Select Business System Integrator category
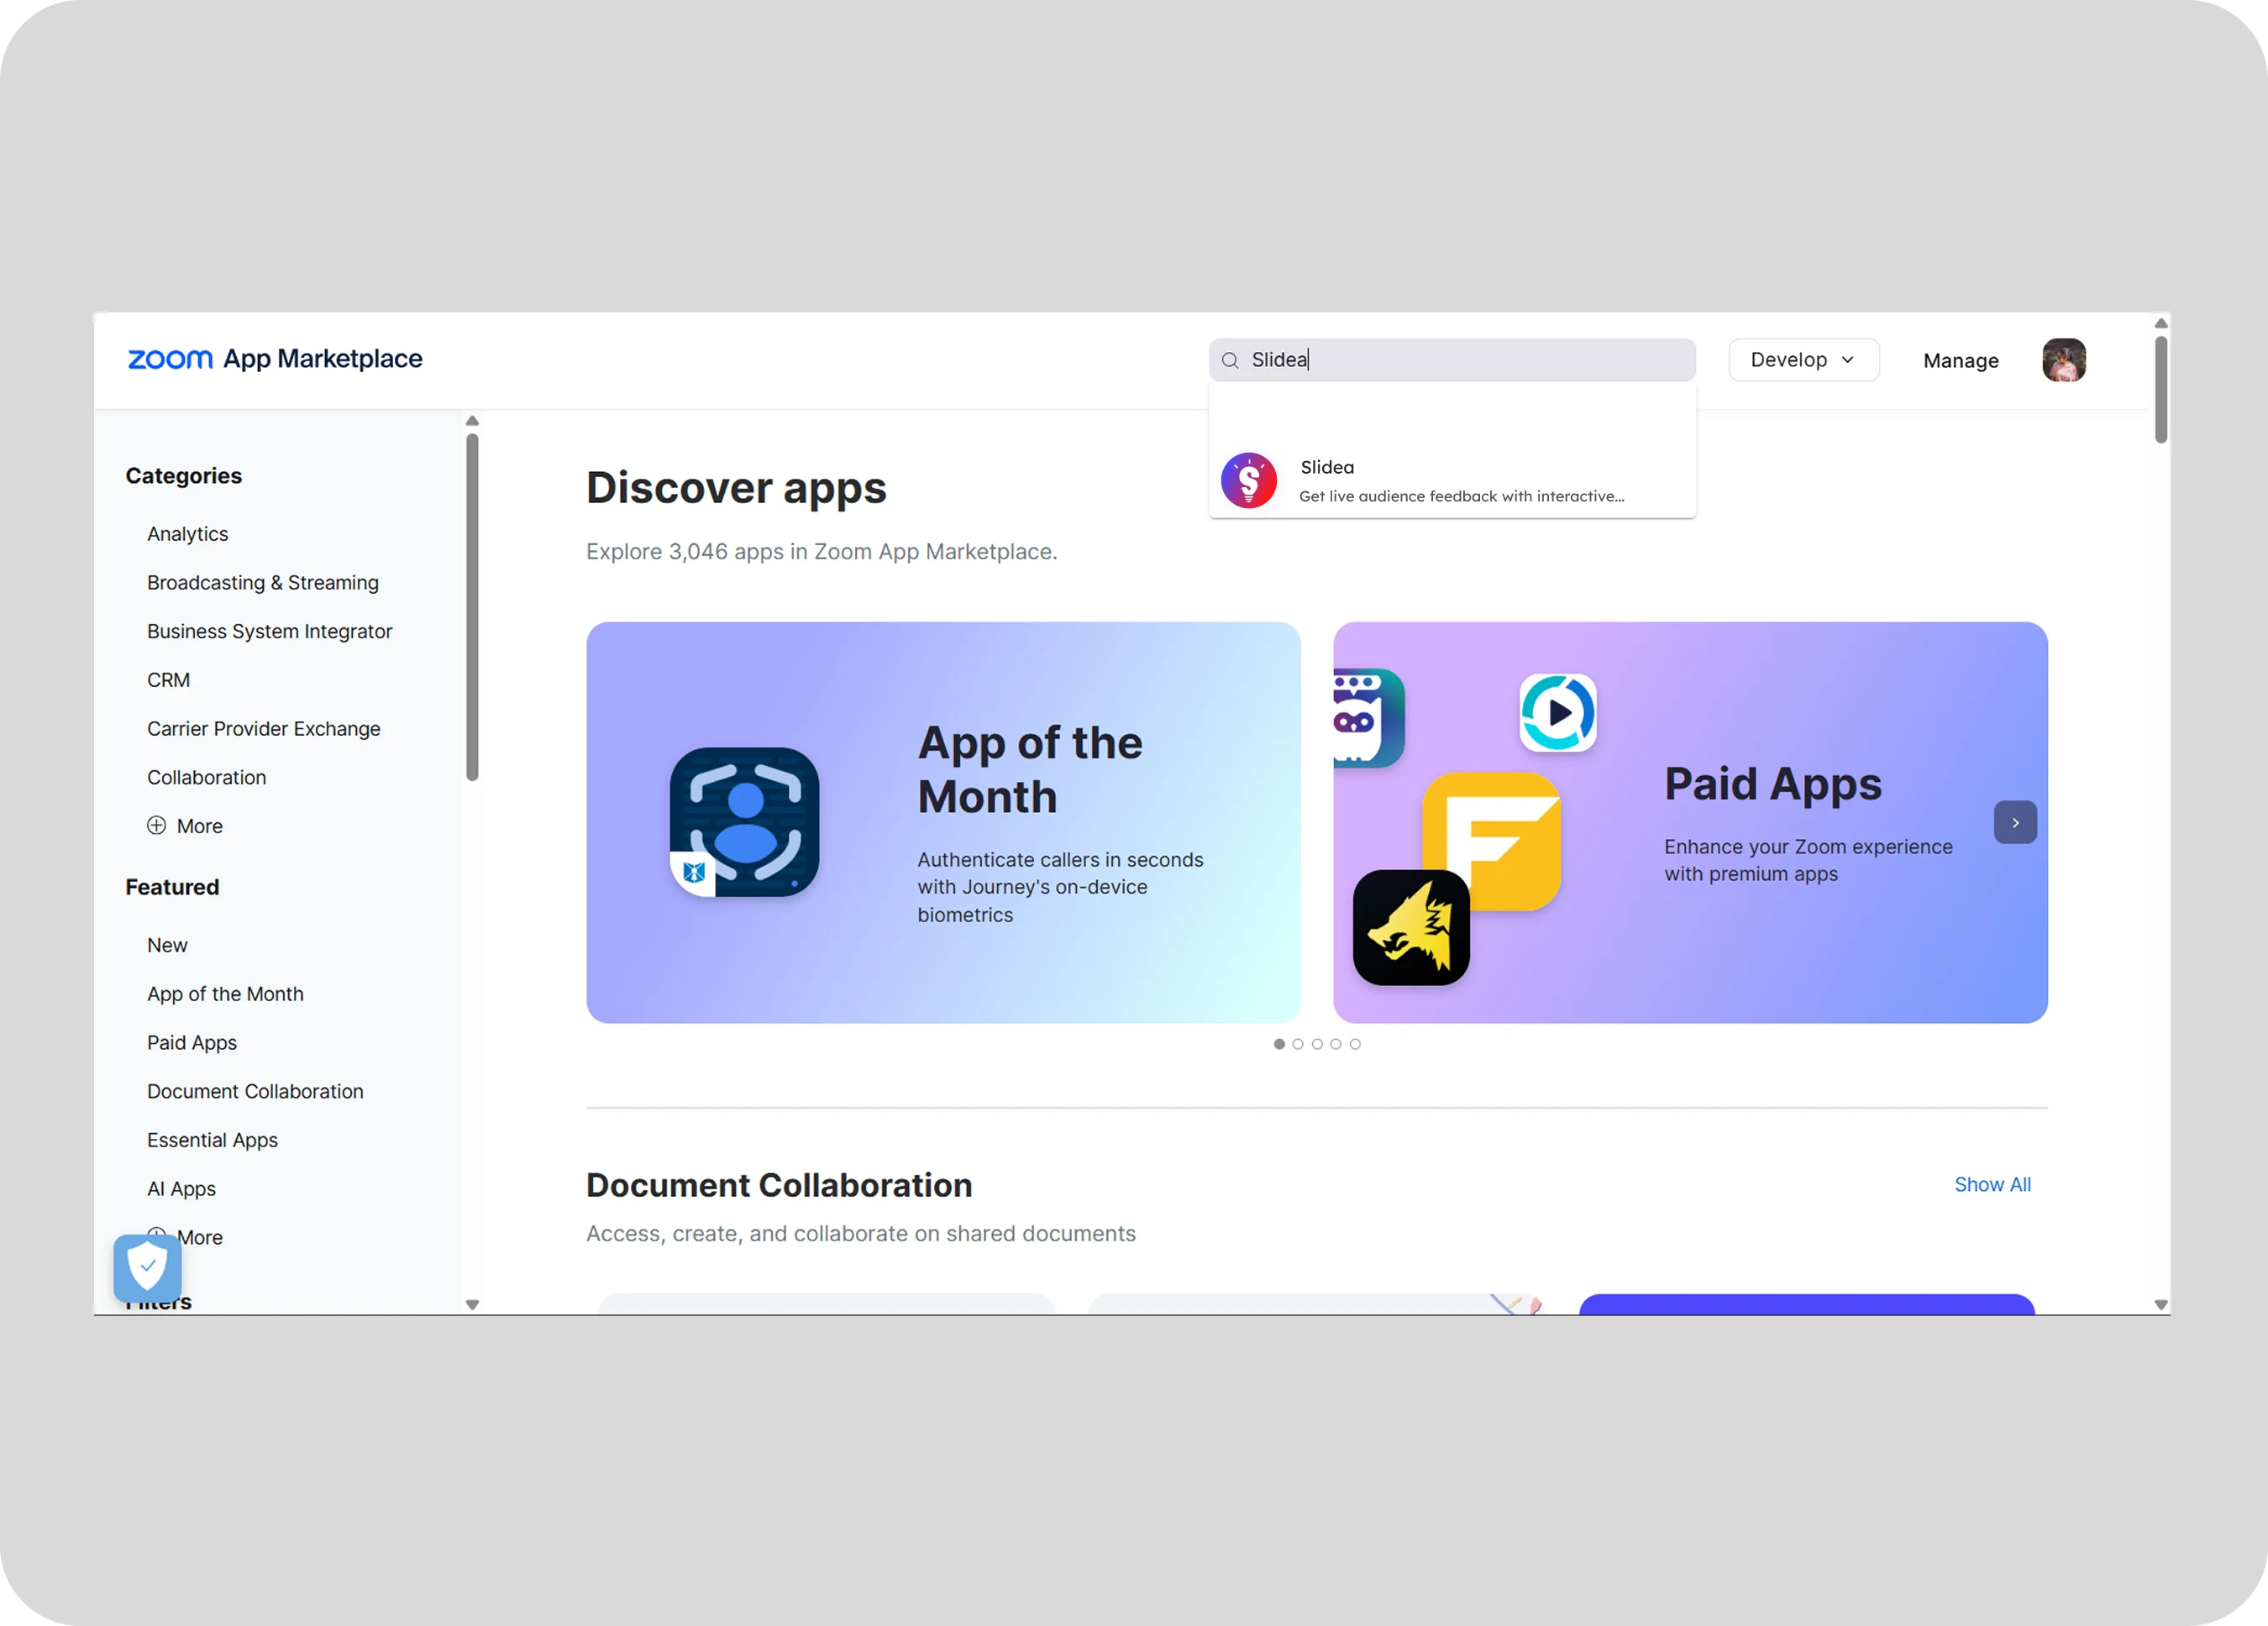 tap(270, 632)
